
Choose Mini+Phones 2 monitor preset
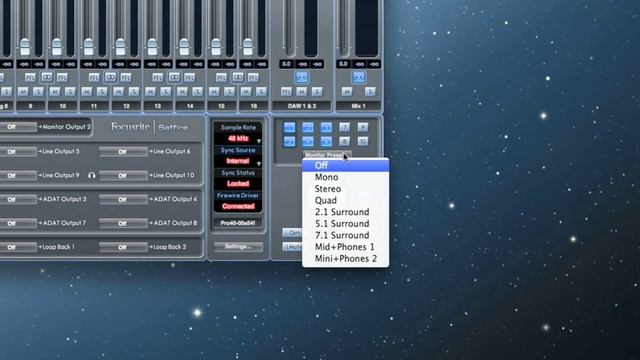[x=345, y=259]
